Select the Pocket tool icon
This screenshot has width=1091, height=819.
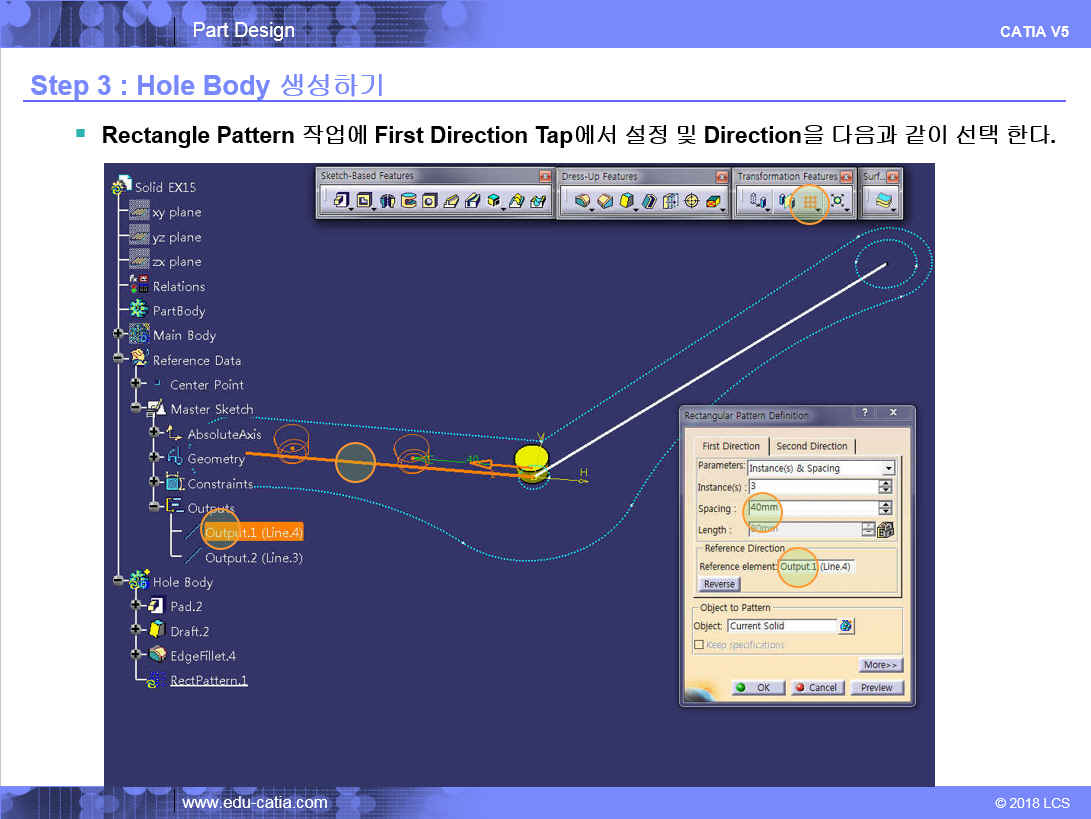[364, 201]
